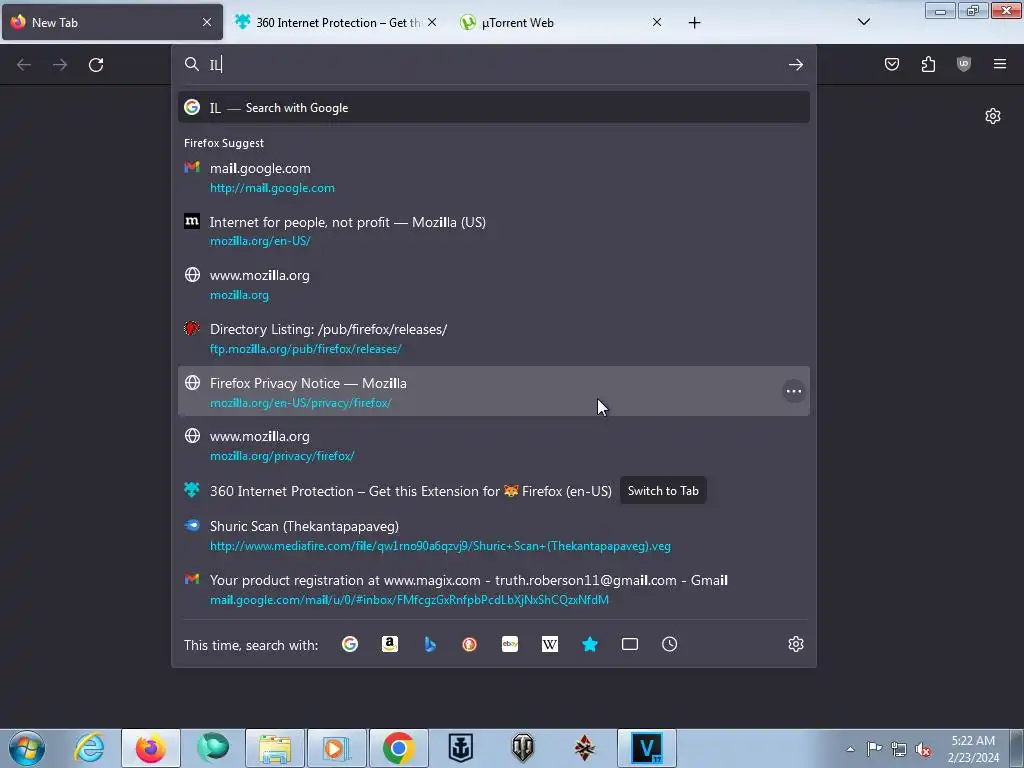Open uBlock Origin shield icon
Image resolution: width=1024 pixels, height=768 pixels.
(964, 64)
